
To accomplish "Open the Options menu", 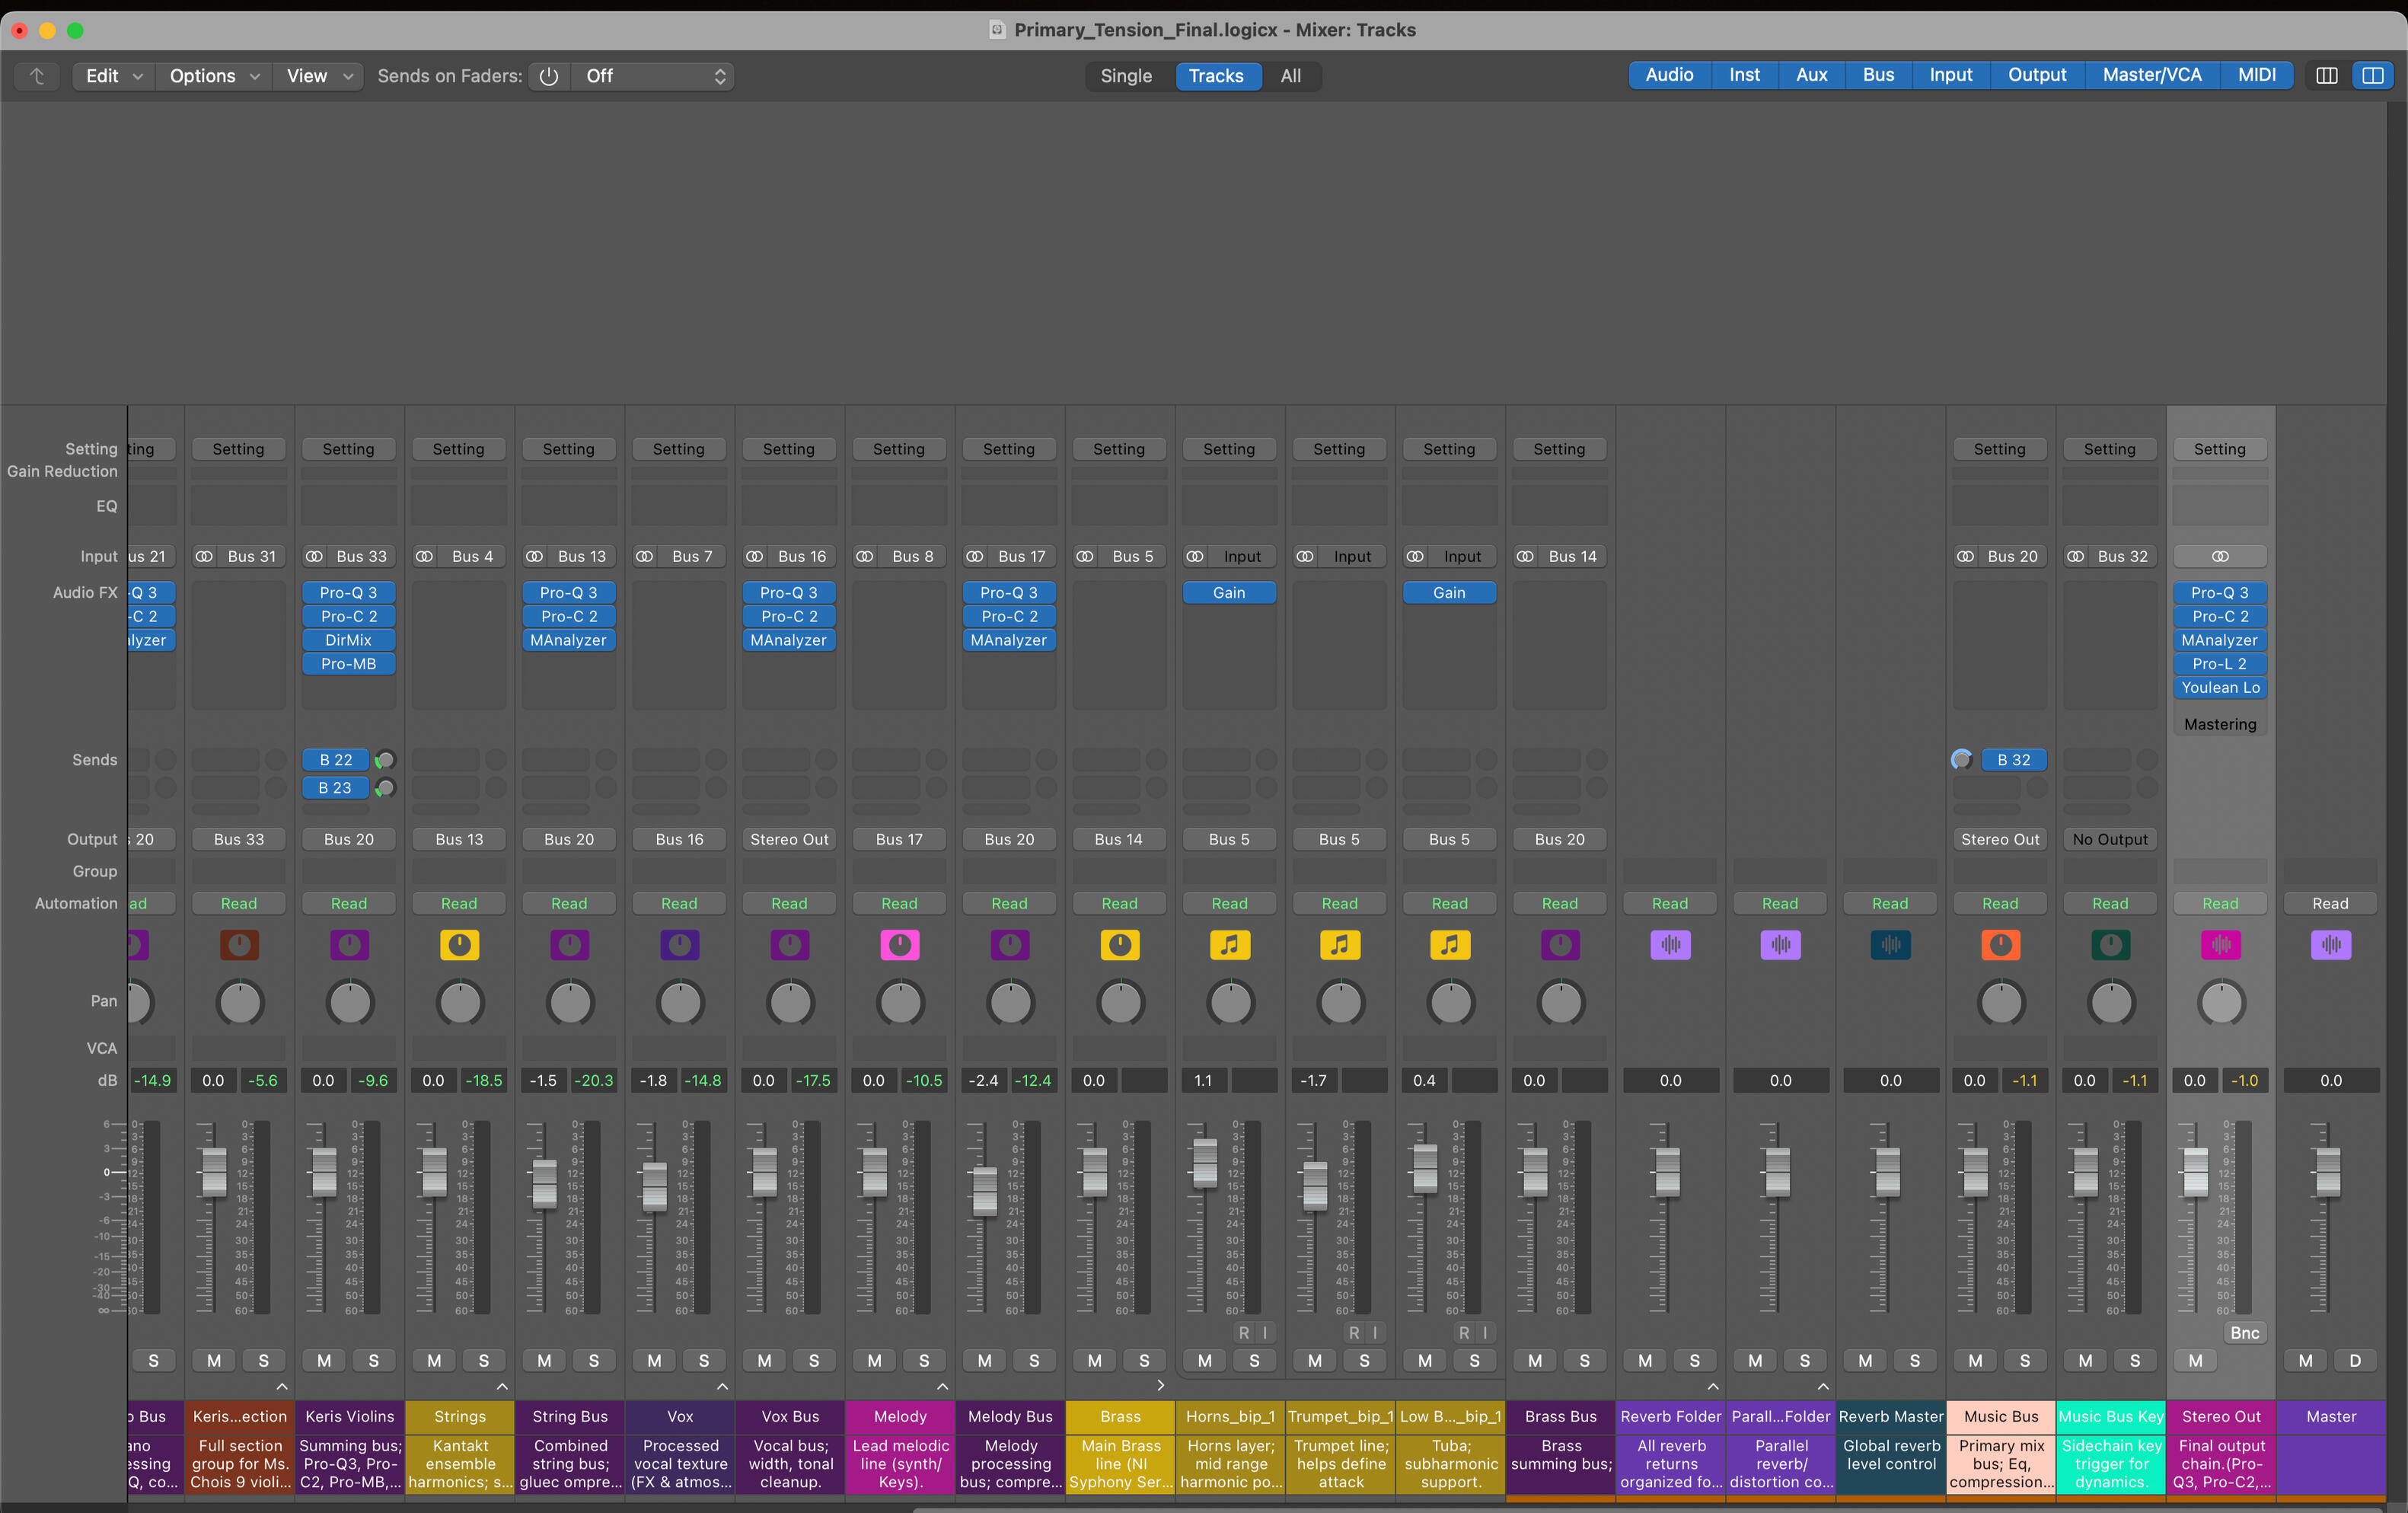I will 212,76.
